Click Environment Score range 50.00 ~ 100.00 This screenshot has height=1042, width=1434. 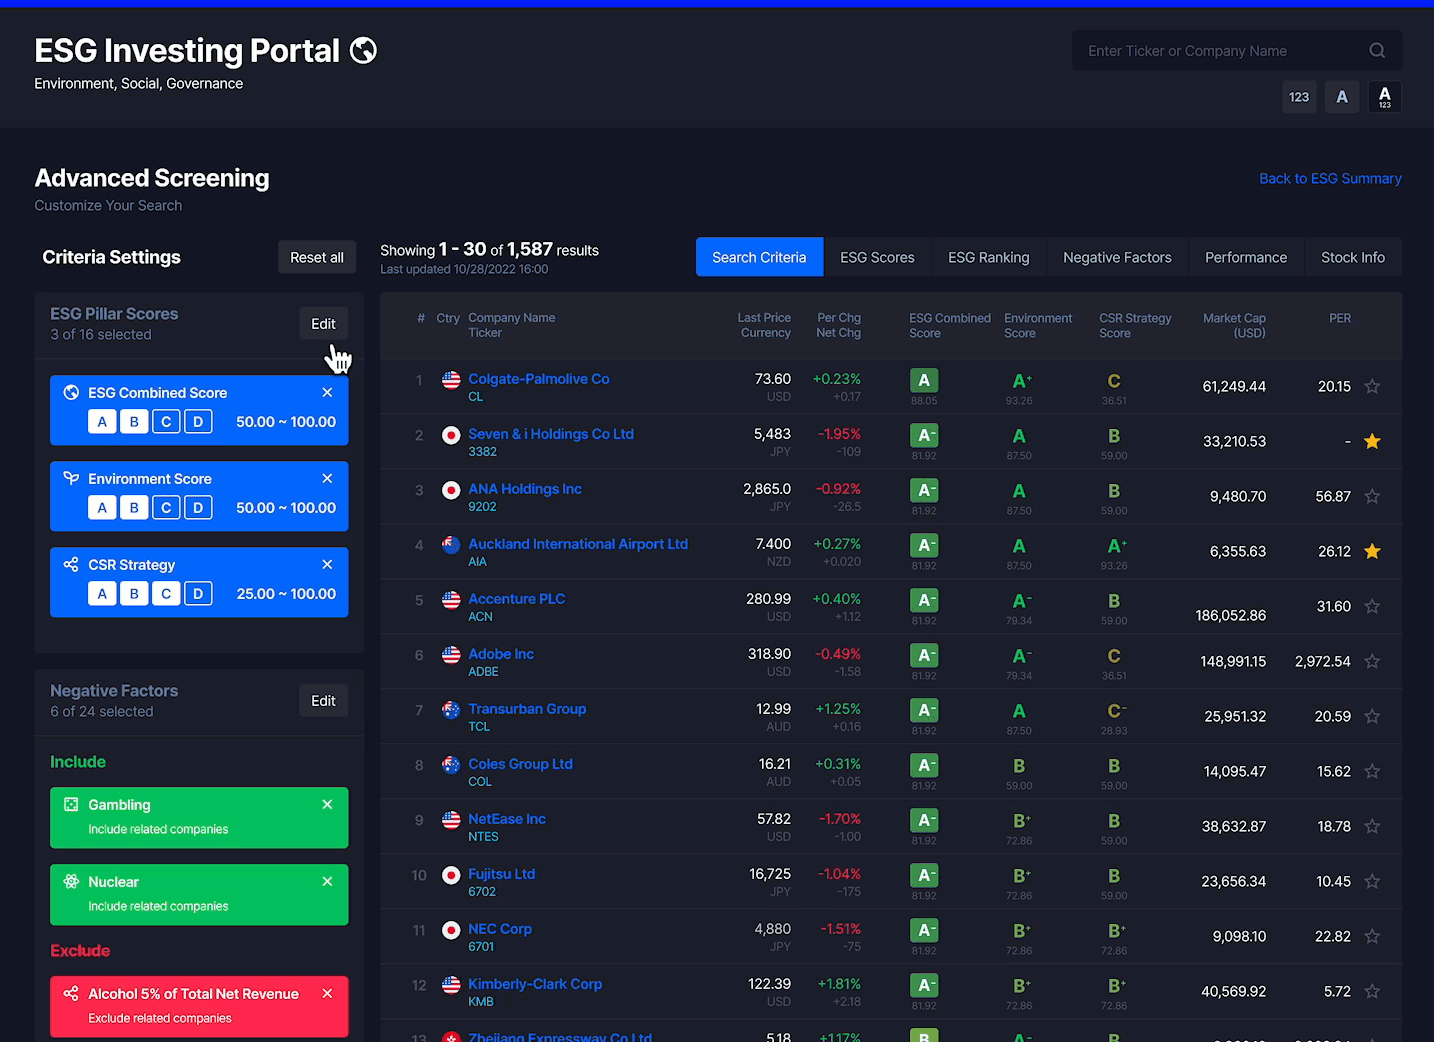tap(286, 507)
